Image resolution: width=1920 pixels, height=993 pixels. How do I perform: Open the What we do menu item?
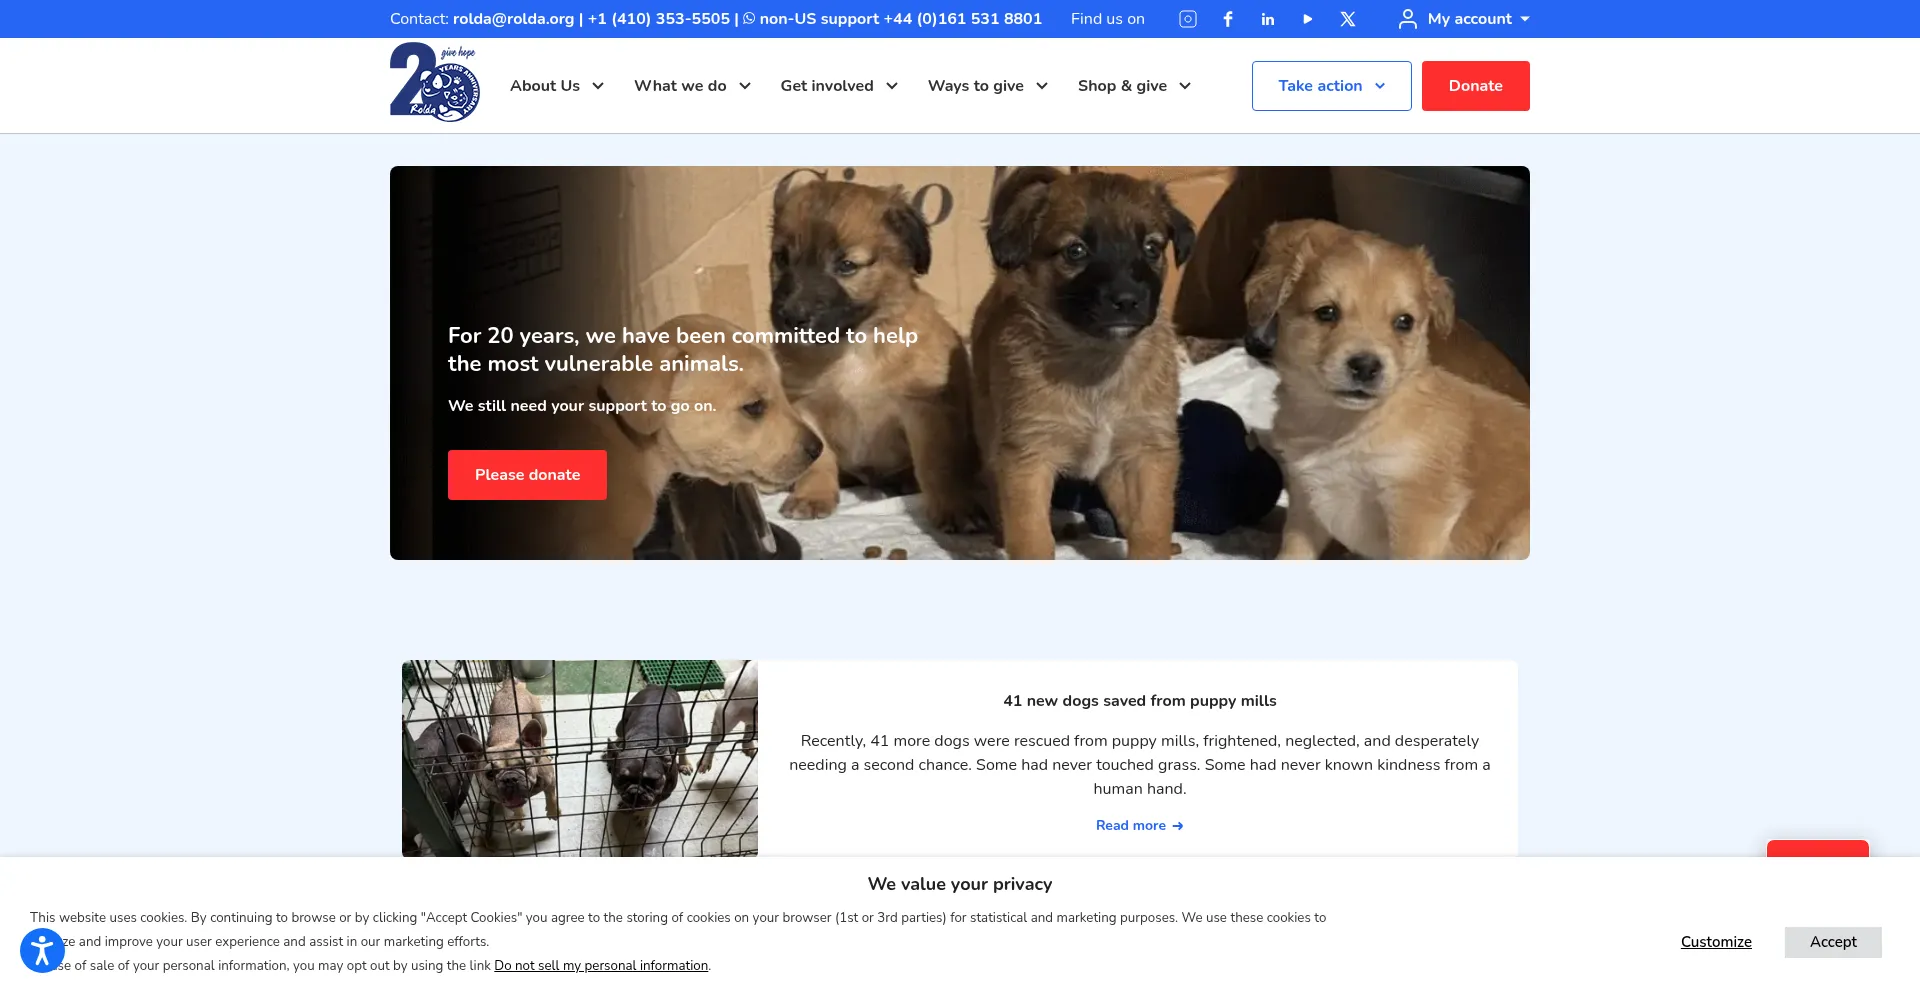pos(680,86)
